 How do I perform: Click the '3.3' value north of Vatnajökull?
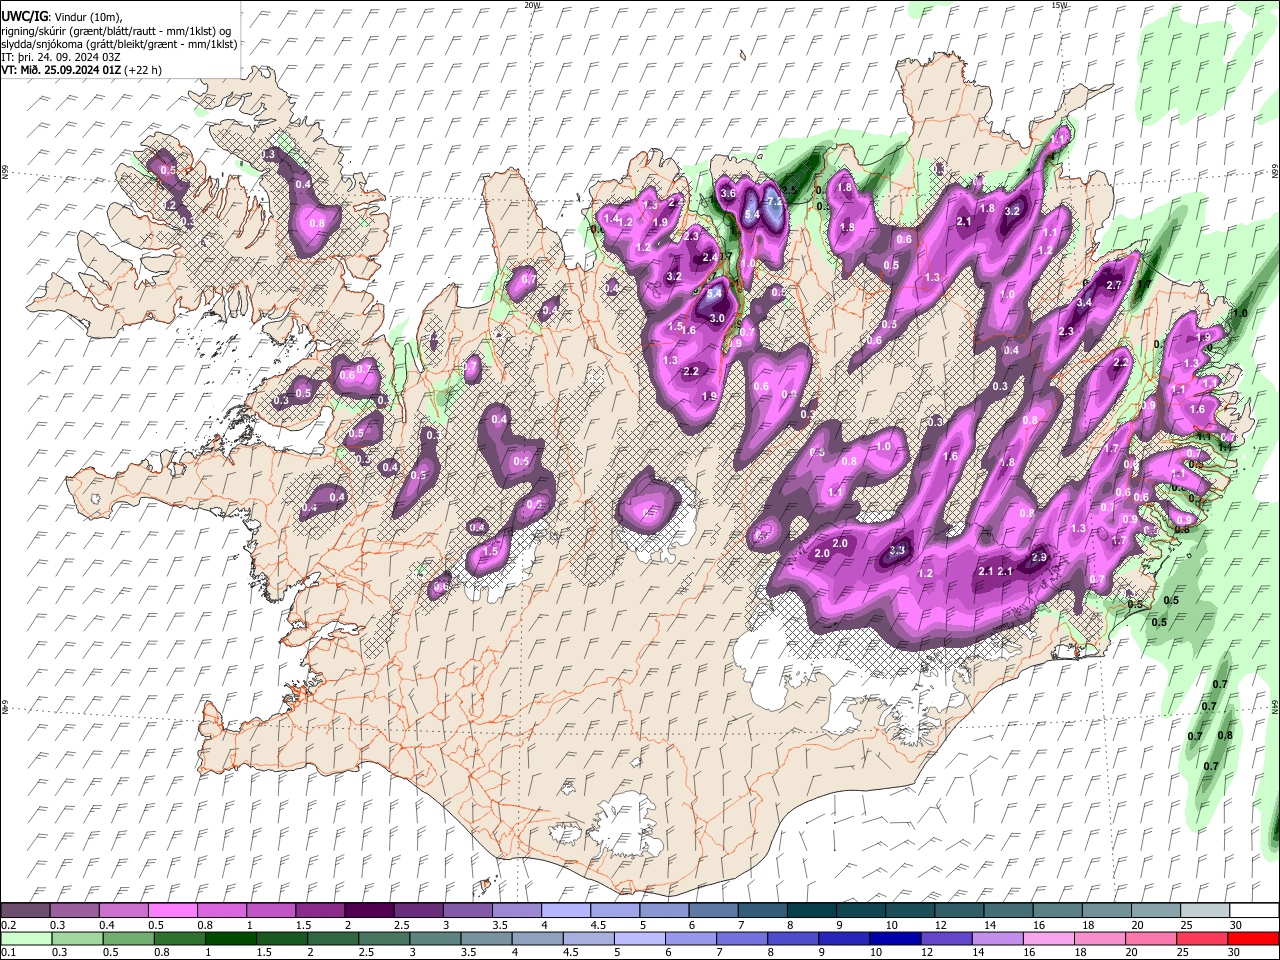898,550
